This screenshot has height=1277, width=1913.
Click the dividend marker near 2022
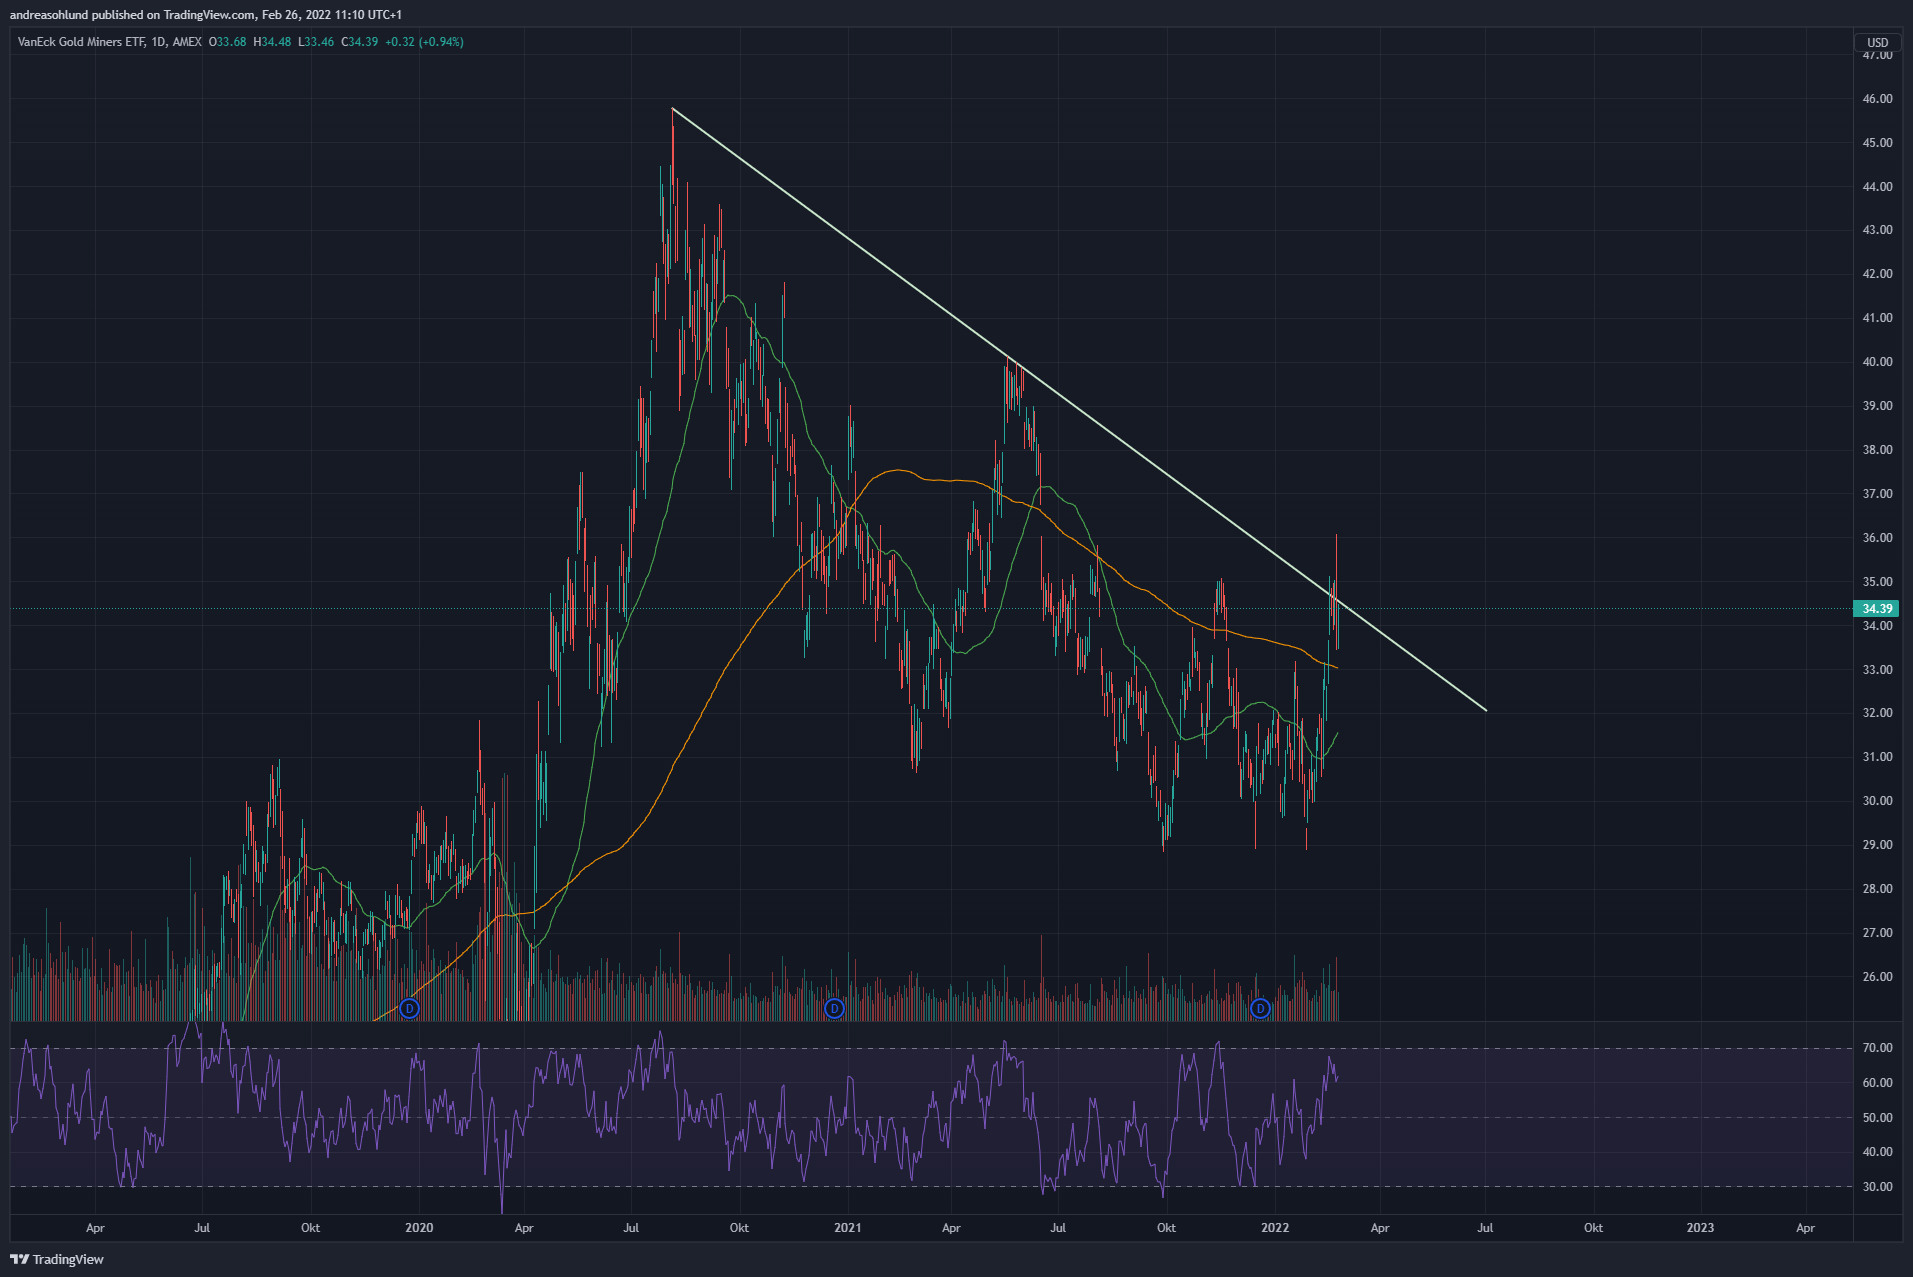point(1260,1008)
